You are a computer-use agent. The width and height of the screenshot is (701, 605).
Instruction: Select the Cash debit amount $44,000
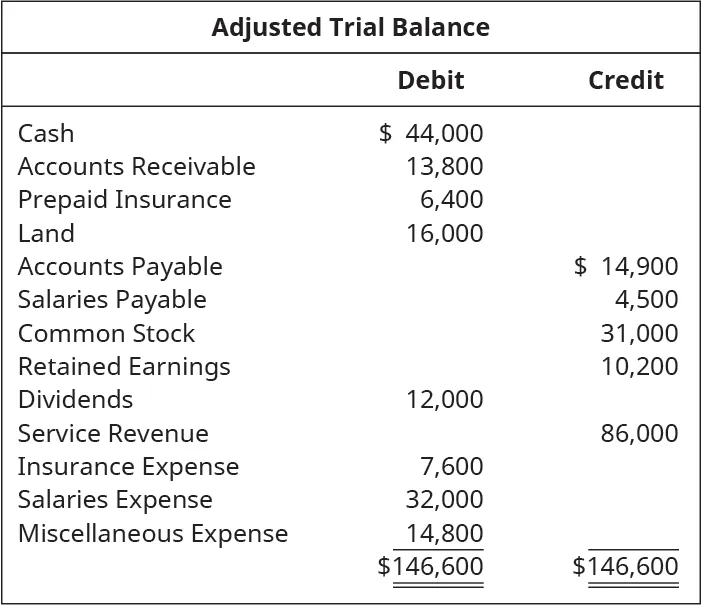pos(432,134)
